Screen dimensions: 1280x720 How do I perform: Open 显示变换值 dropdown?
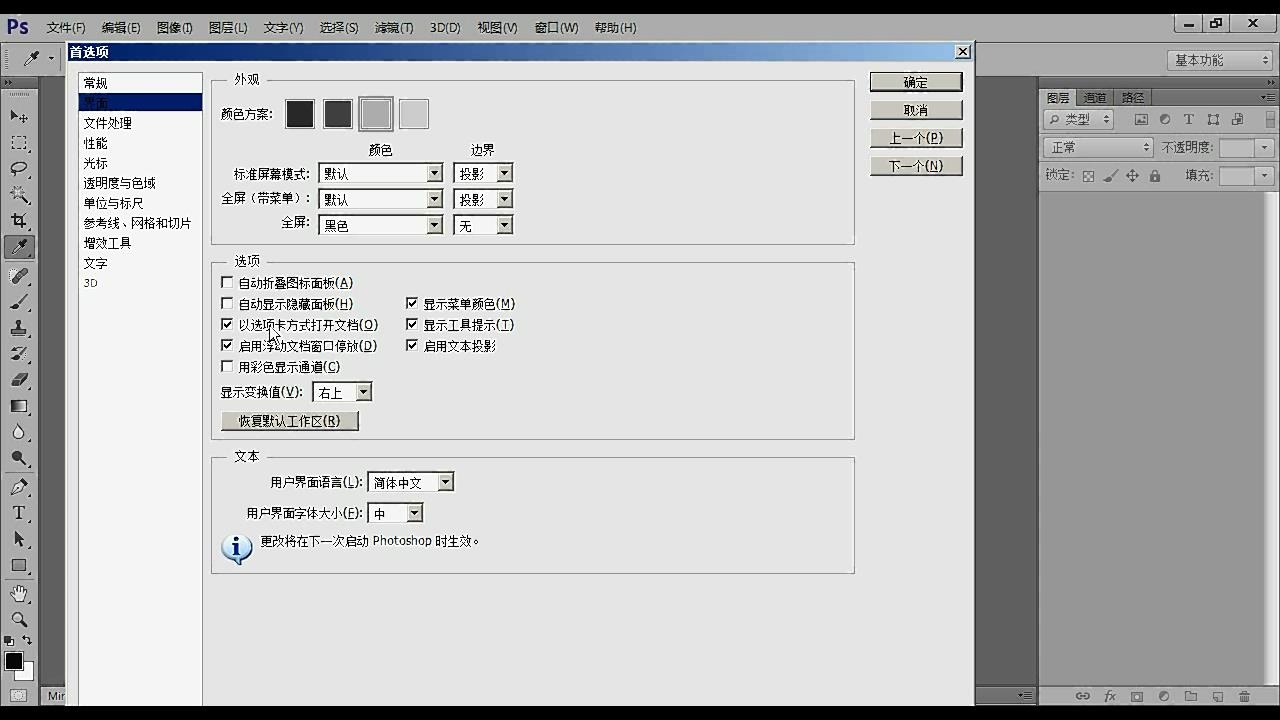pyautogui.click(x=342, y=392)
